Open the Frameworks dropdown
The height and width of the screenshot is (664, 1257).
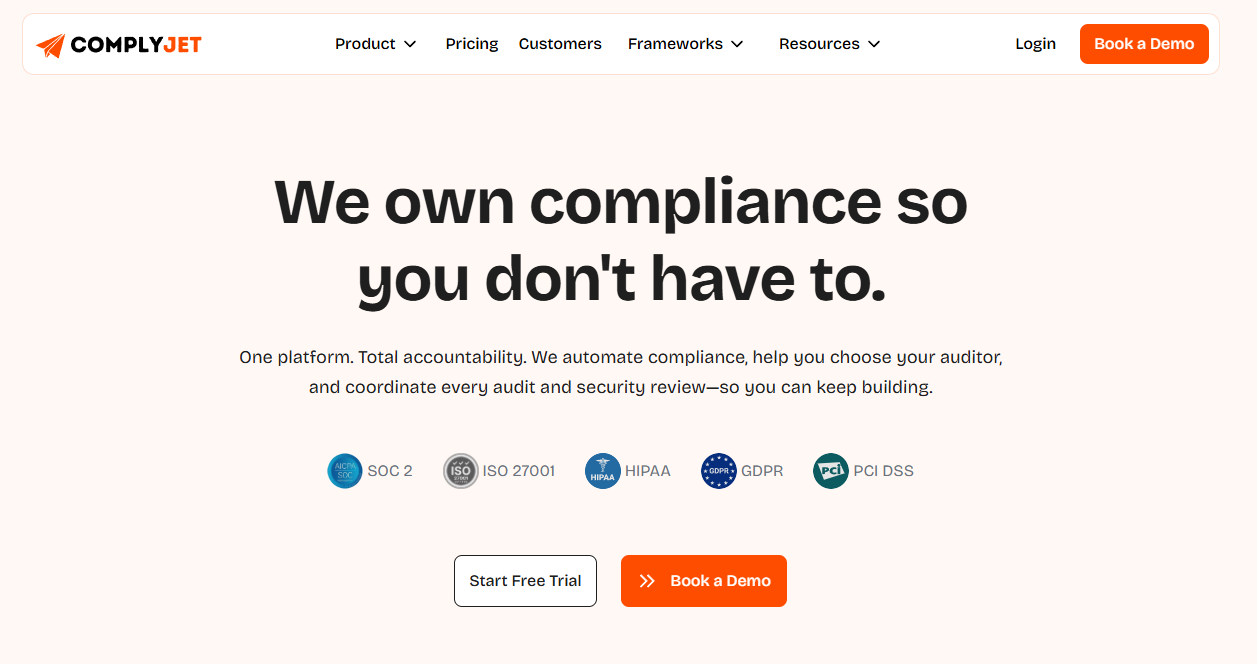[686, 43]
